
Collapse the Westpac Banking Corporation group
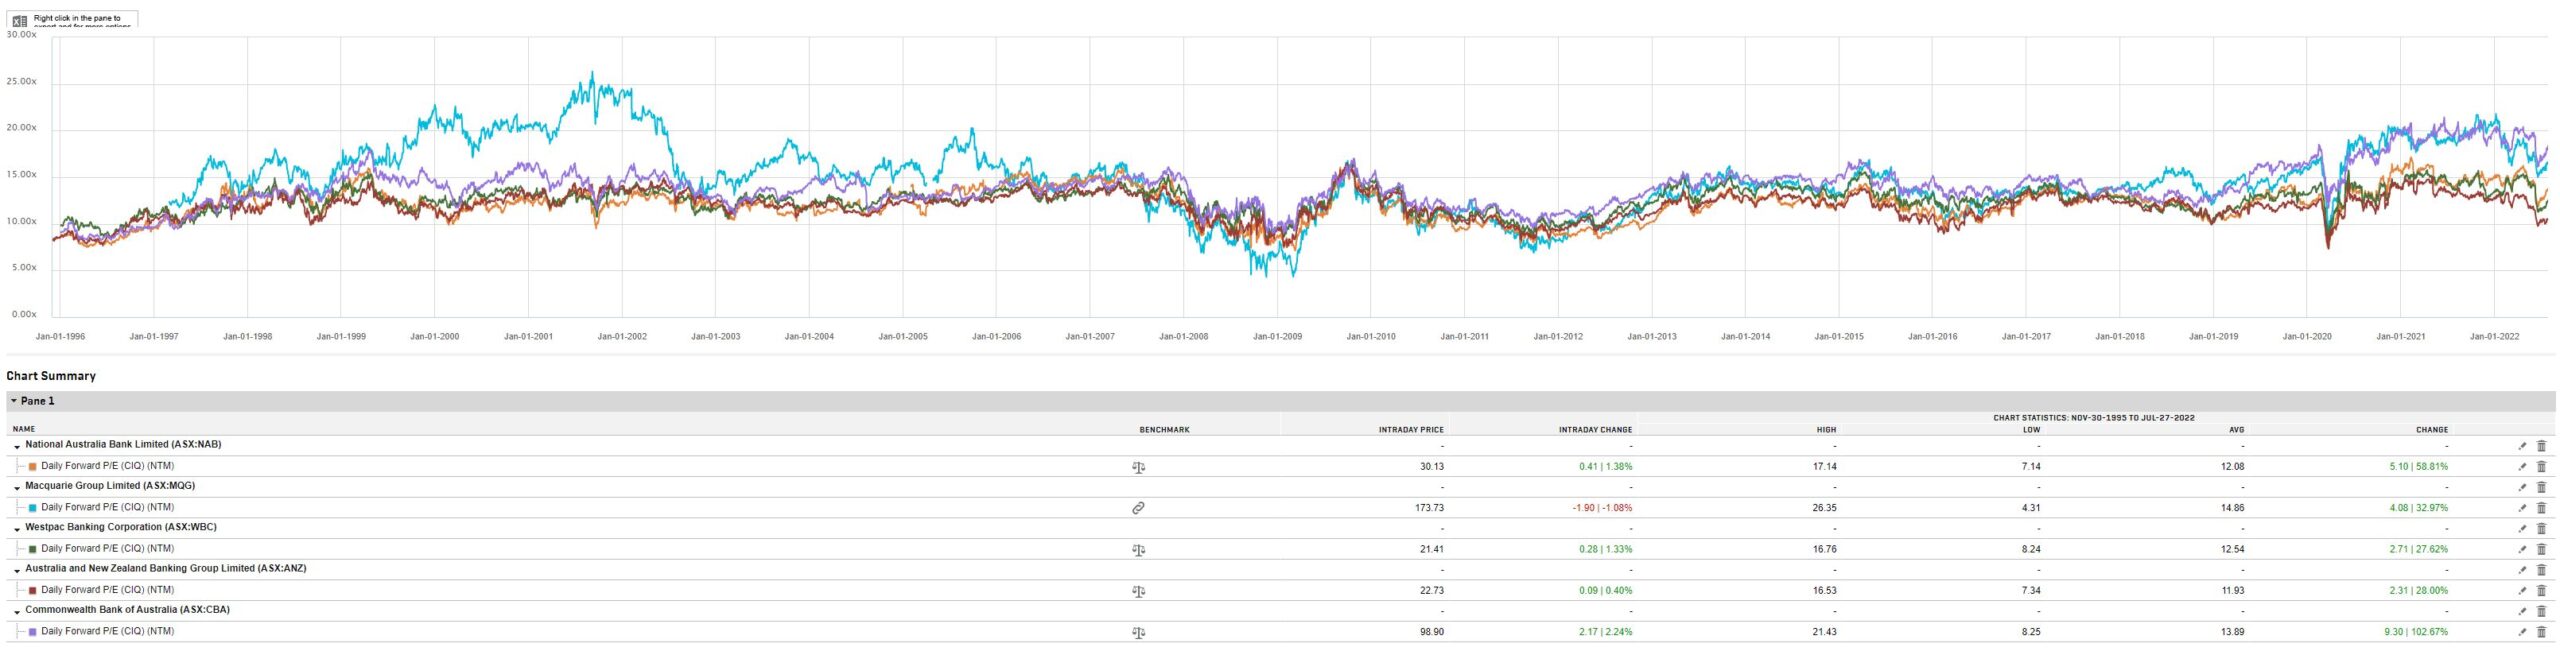[x=17, y=529]
